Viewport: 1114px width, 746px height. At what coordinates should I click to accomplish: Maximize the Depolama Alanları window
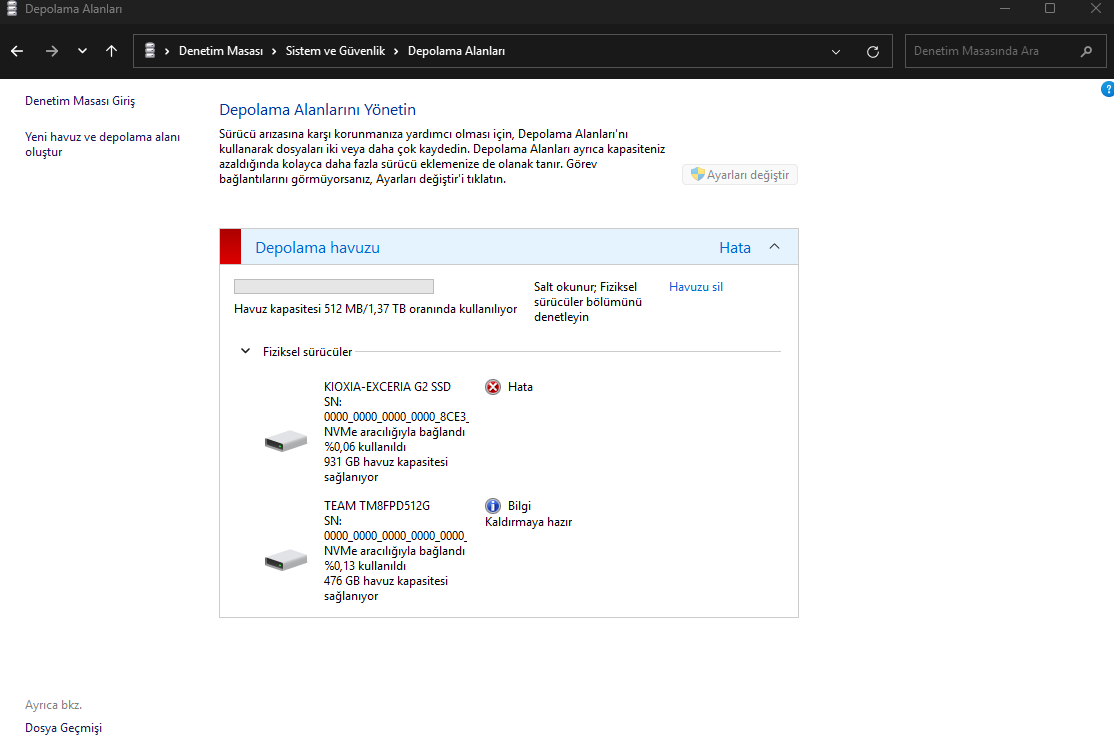coord(1049,9)
